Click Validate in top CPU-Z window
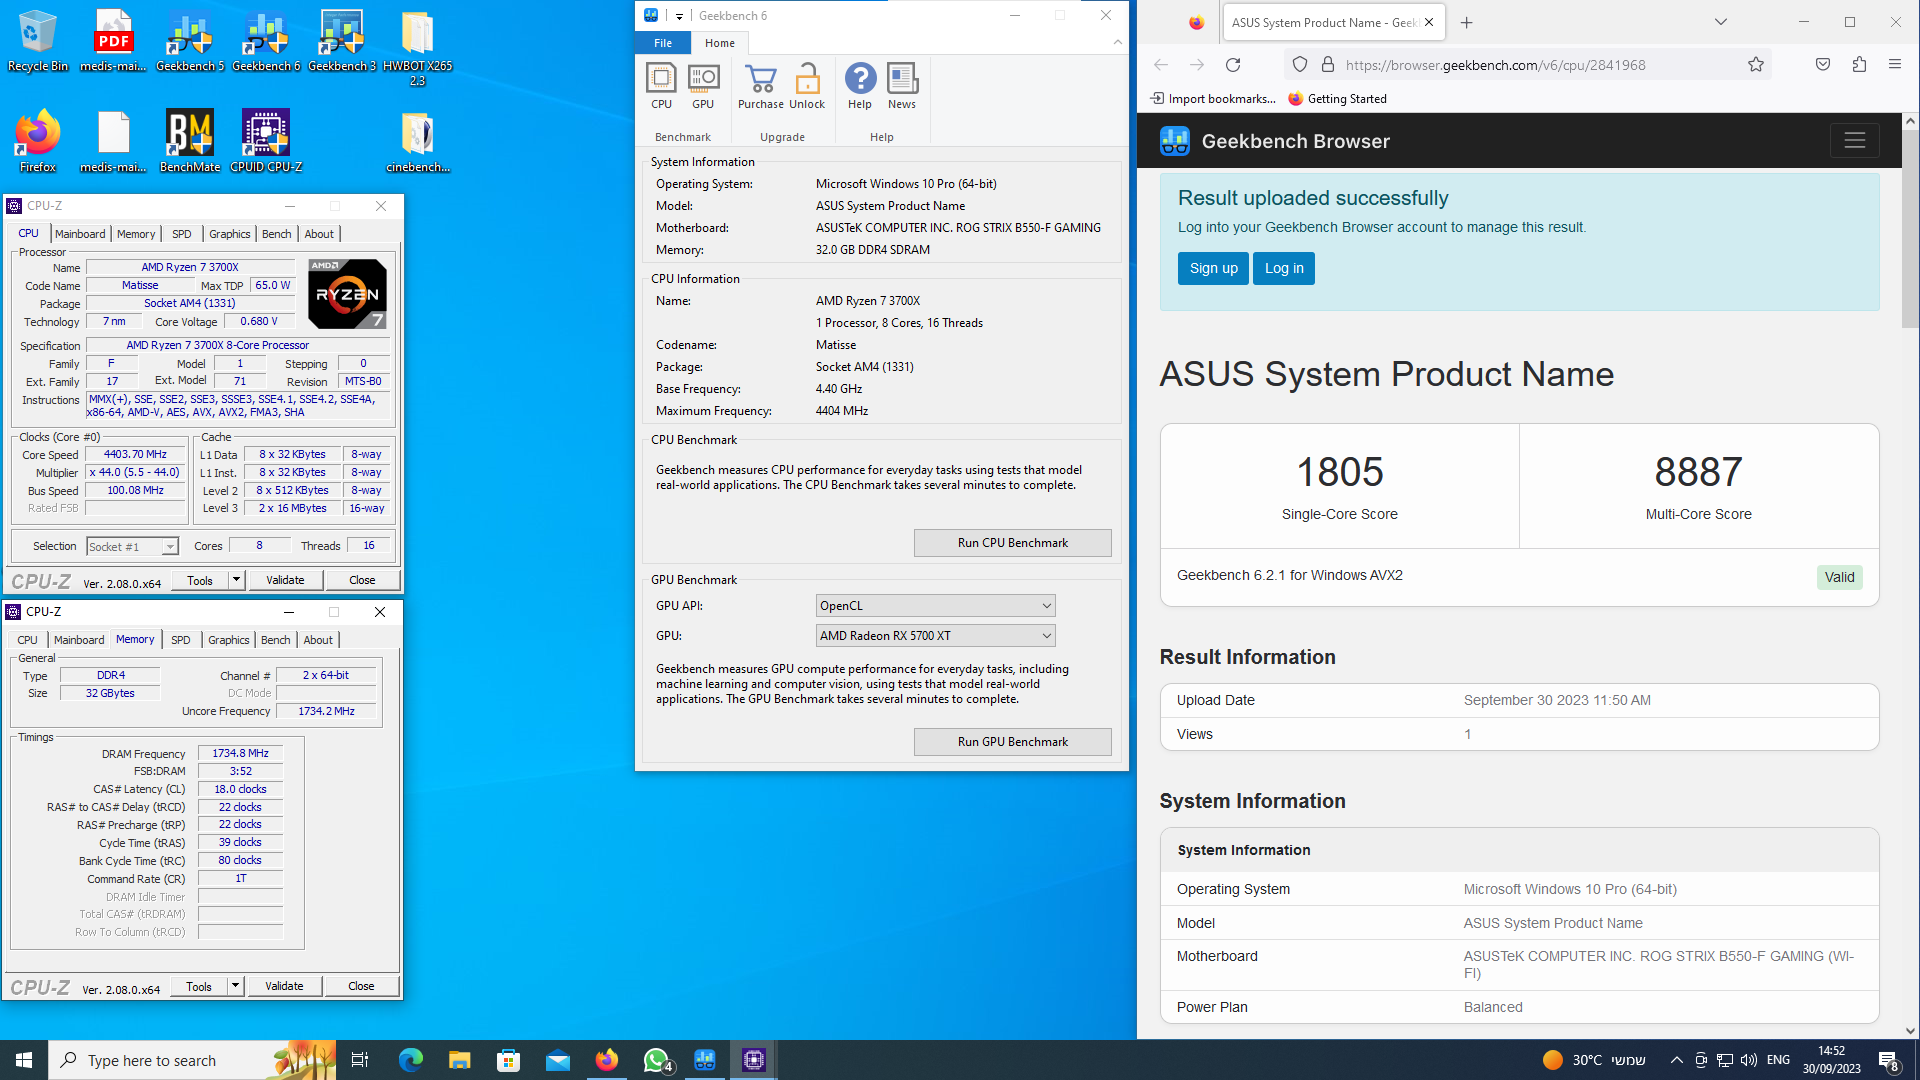 pyautogui.click(x=285, y=580)
